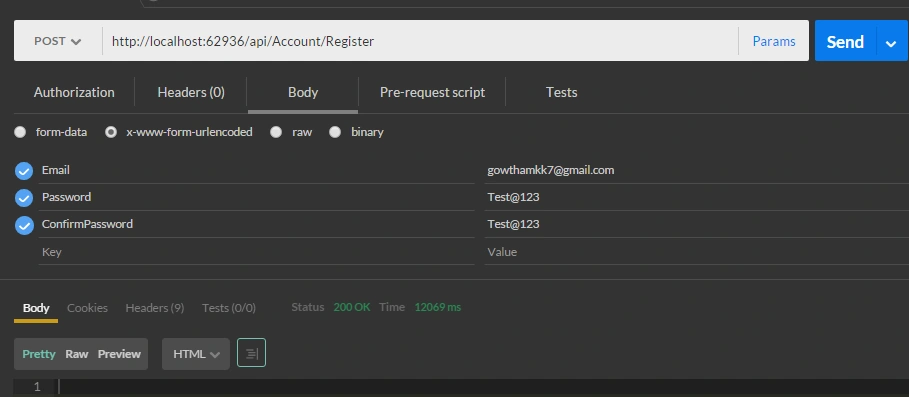Click the request URL input field
This screenshot has height=397, width=909.
coord(420,41)
